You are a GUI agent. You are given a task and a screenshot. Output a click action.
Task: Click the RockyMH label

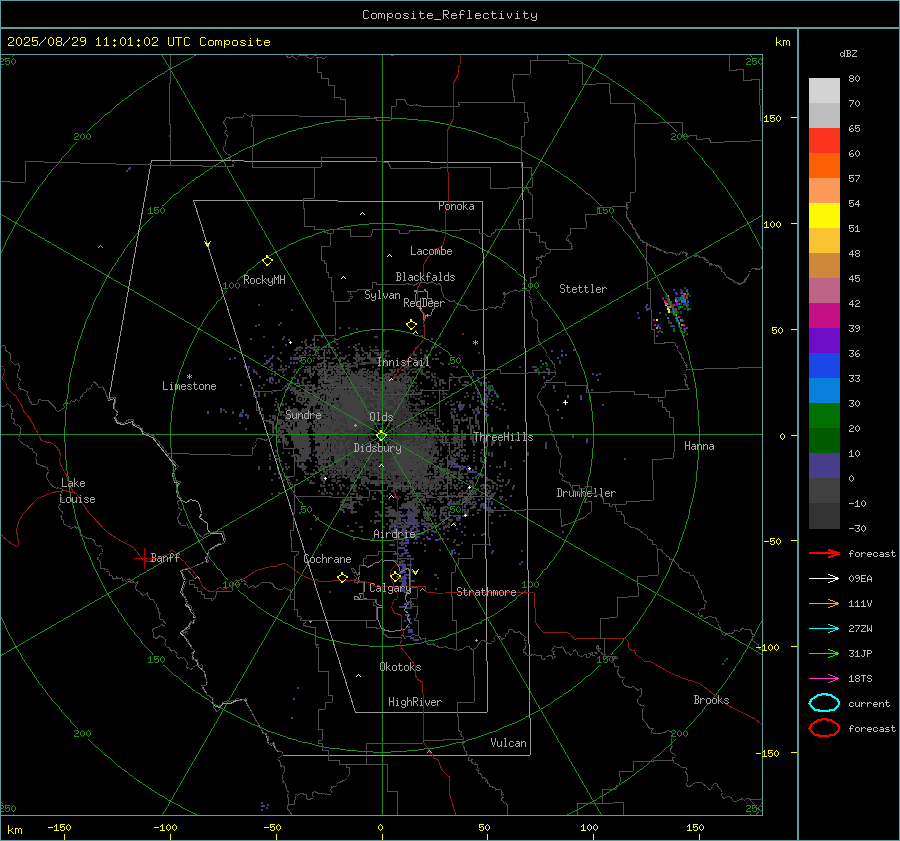pyautogui.click(x=264, y=280)
